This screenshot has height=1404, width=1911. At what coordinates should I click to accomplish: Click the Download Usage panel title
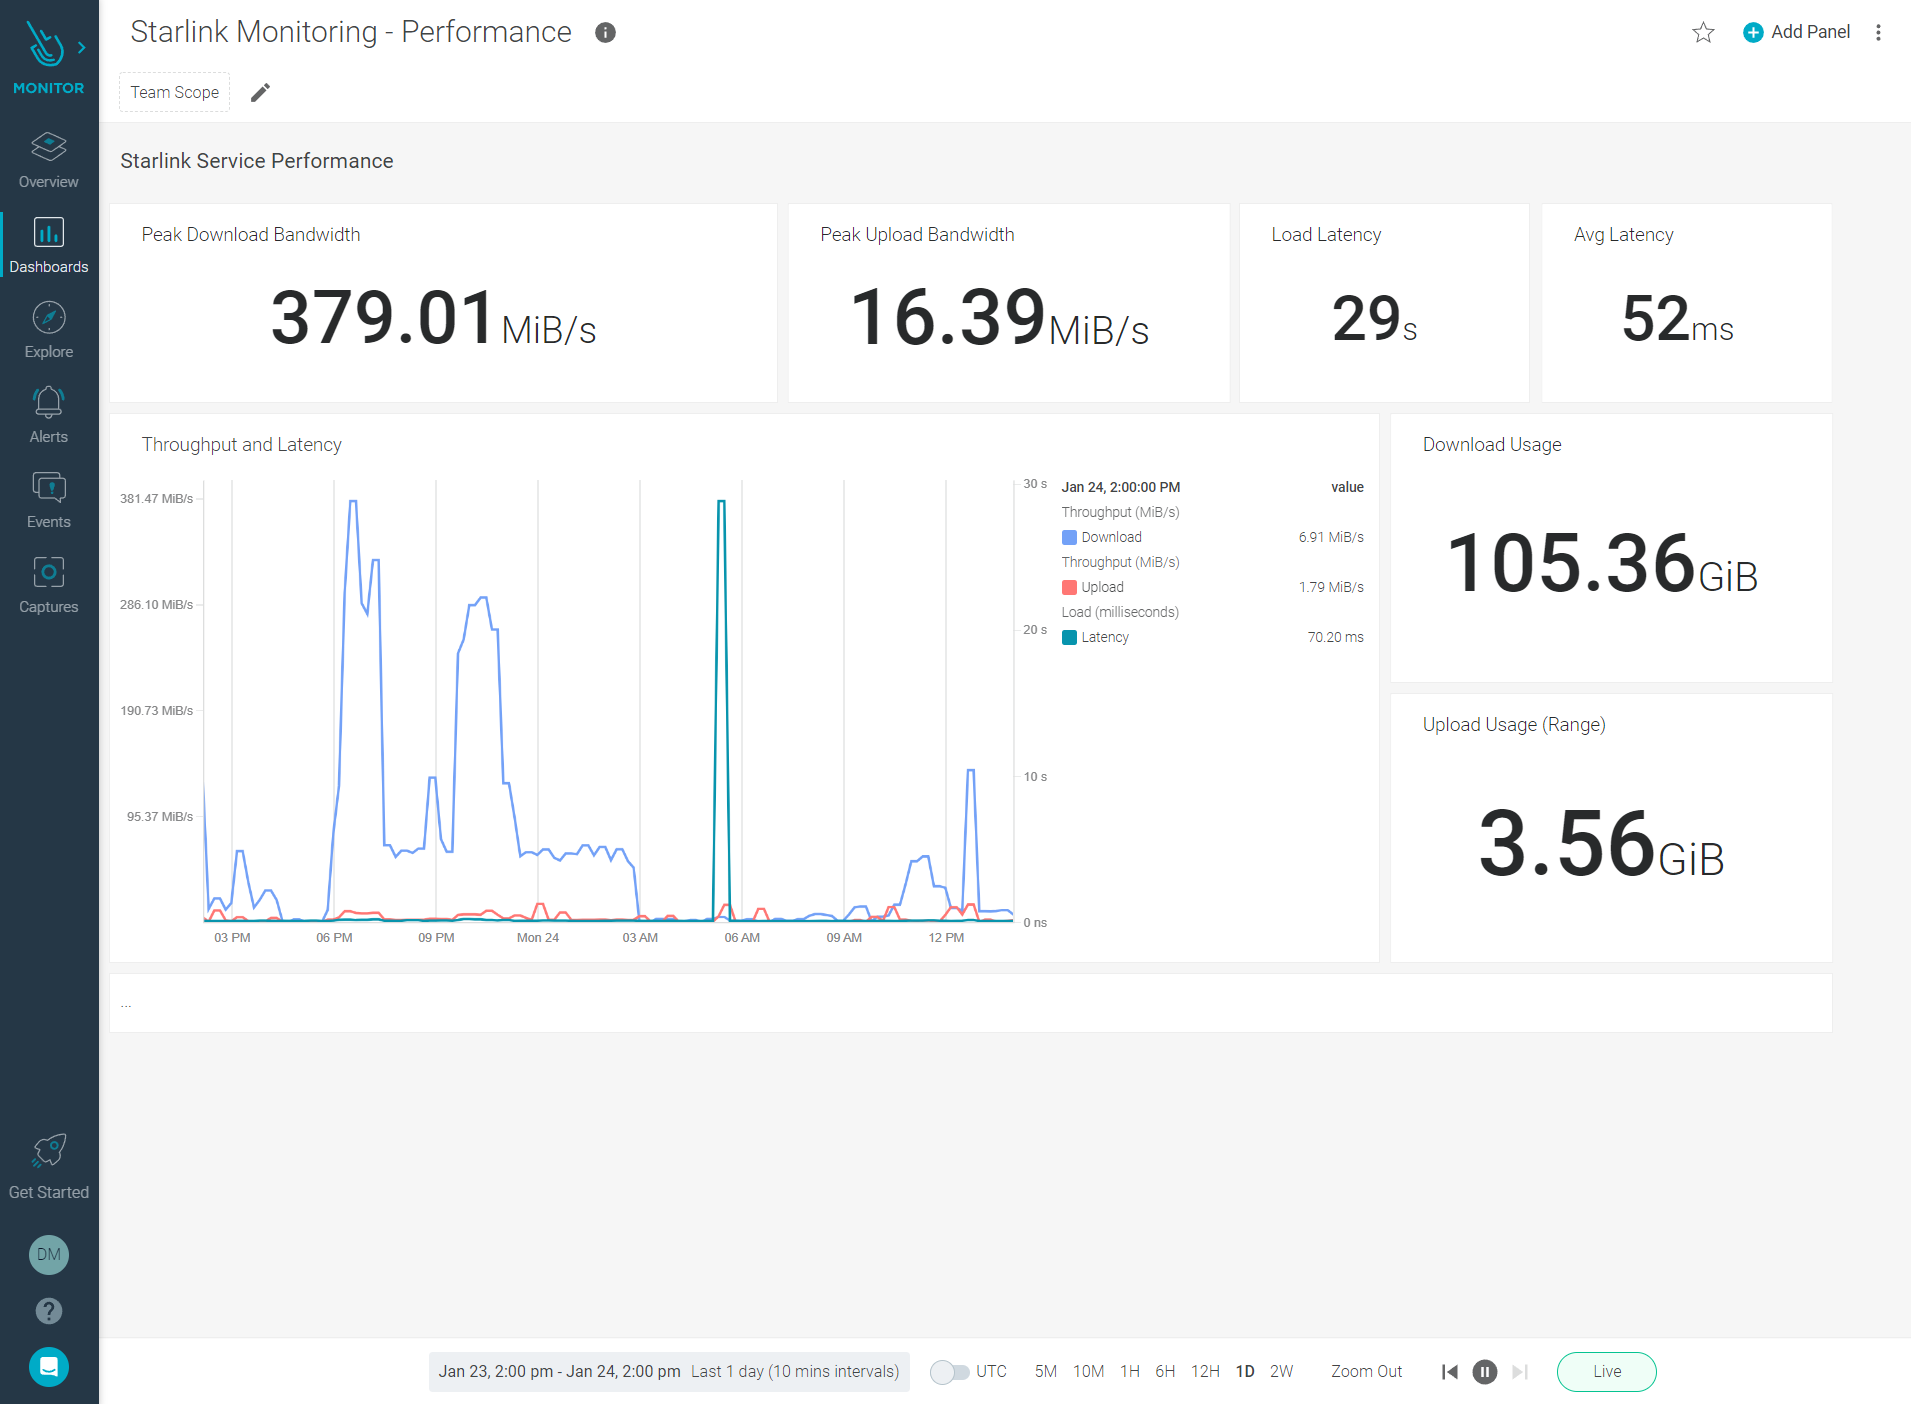coord(1492,444)
